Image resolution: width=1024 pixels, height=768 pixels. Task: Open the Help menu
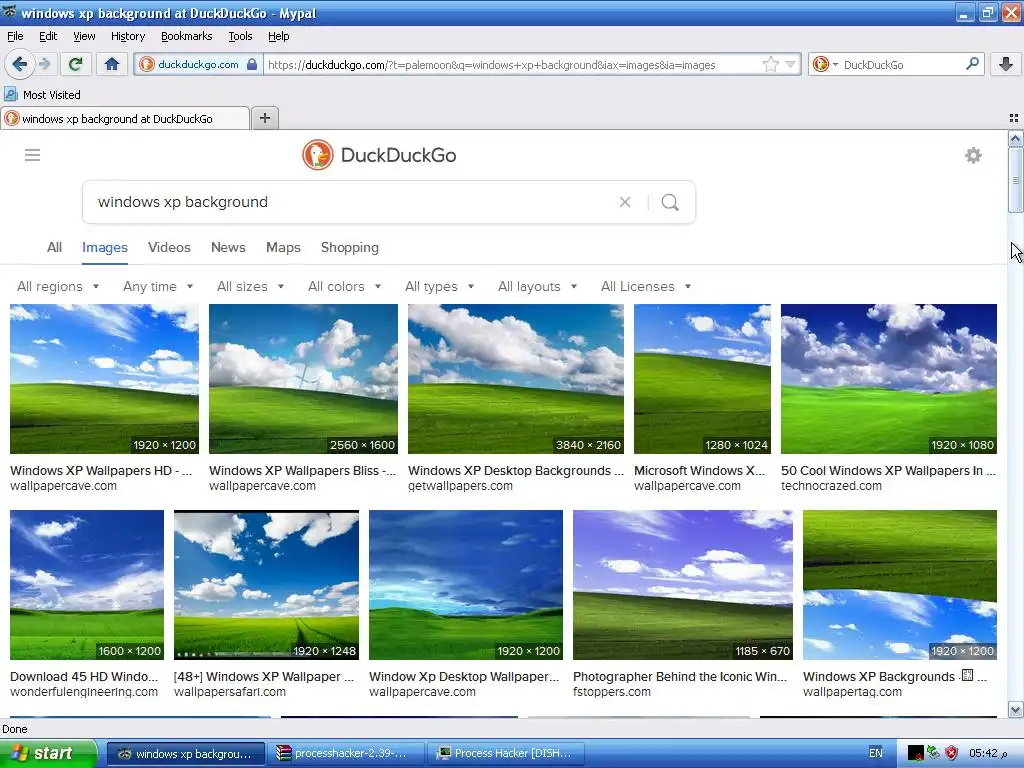278,36
